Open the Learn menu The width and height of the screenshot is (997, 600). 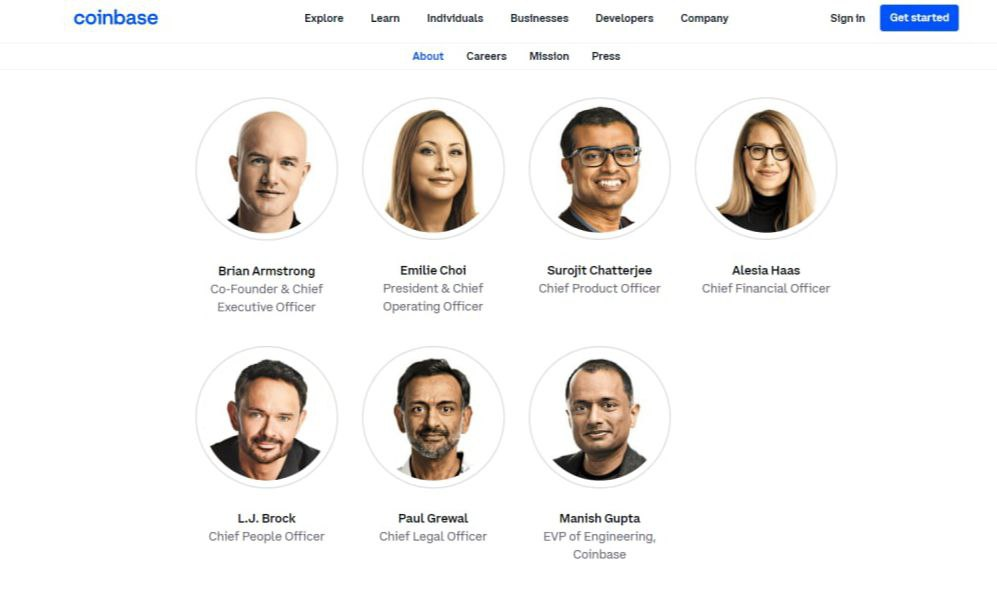point(385,18)
